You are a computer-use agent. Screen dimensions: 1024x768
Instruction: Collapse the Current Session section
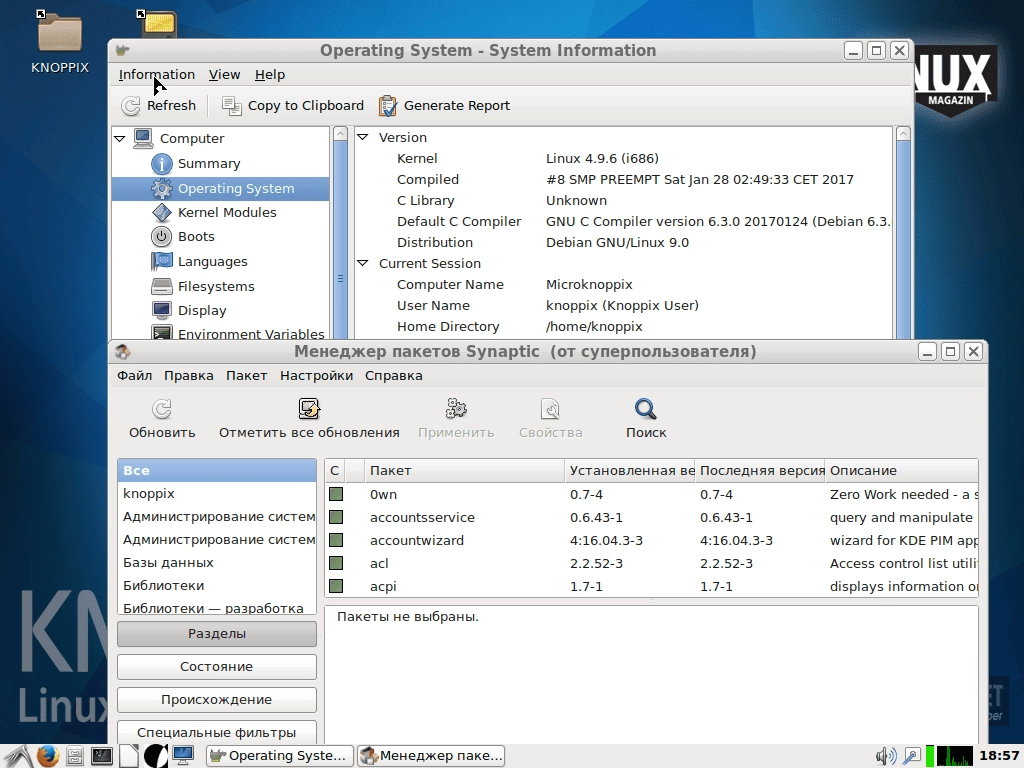coord(362,263)
